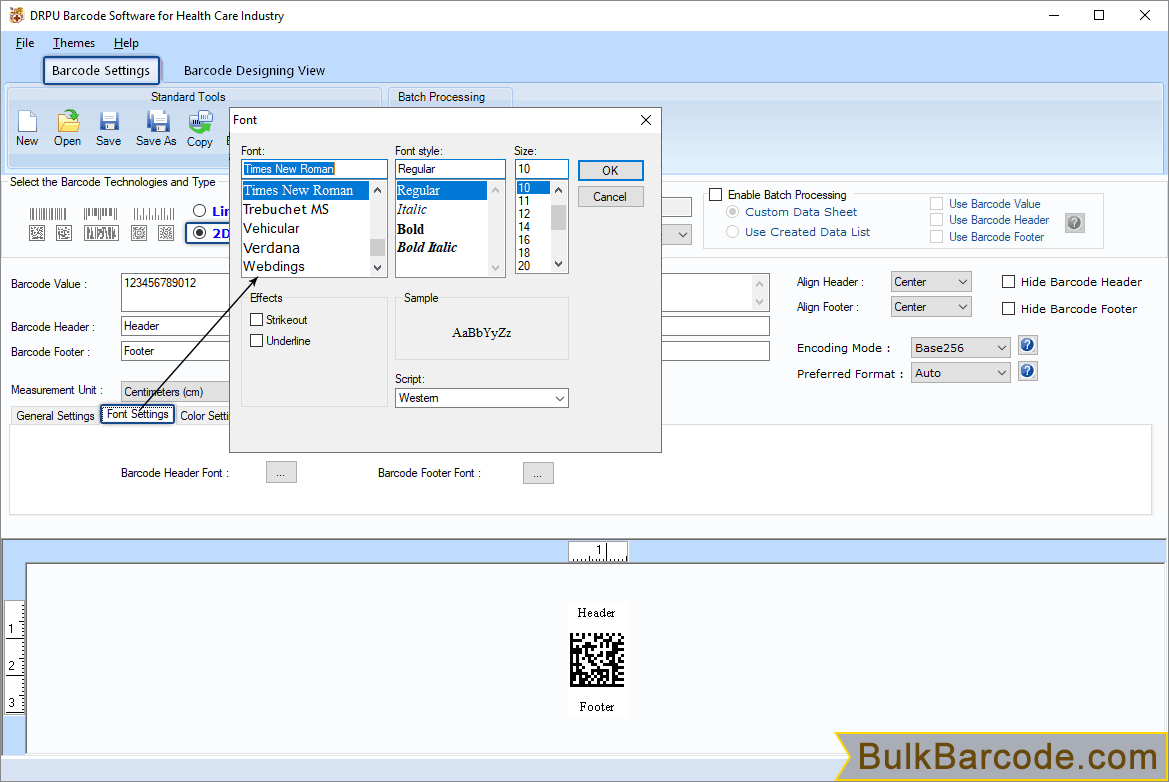Click the help icon beside Preferred Format

pos(1027,371)
